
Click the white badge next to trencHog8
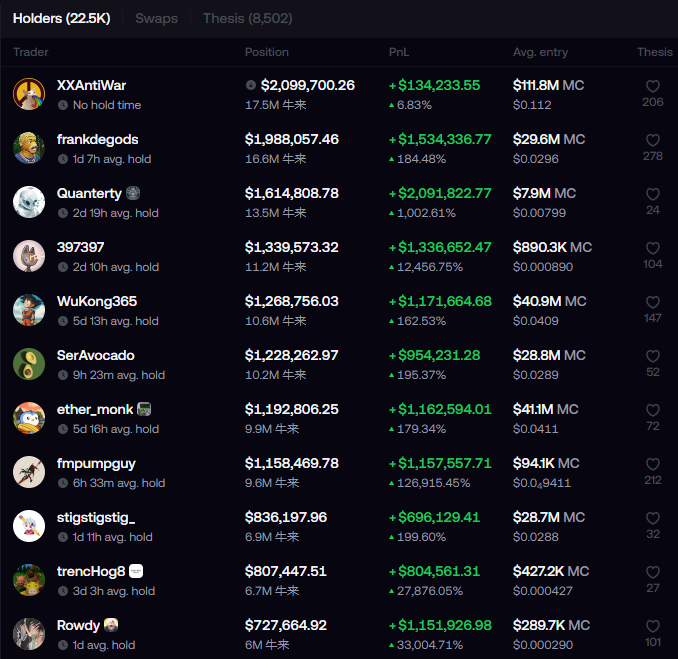(x=136, y=571)
